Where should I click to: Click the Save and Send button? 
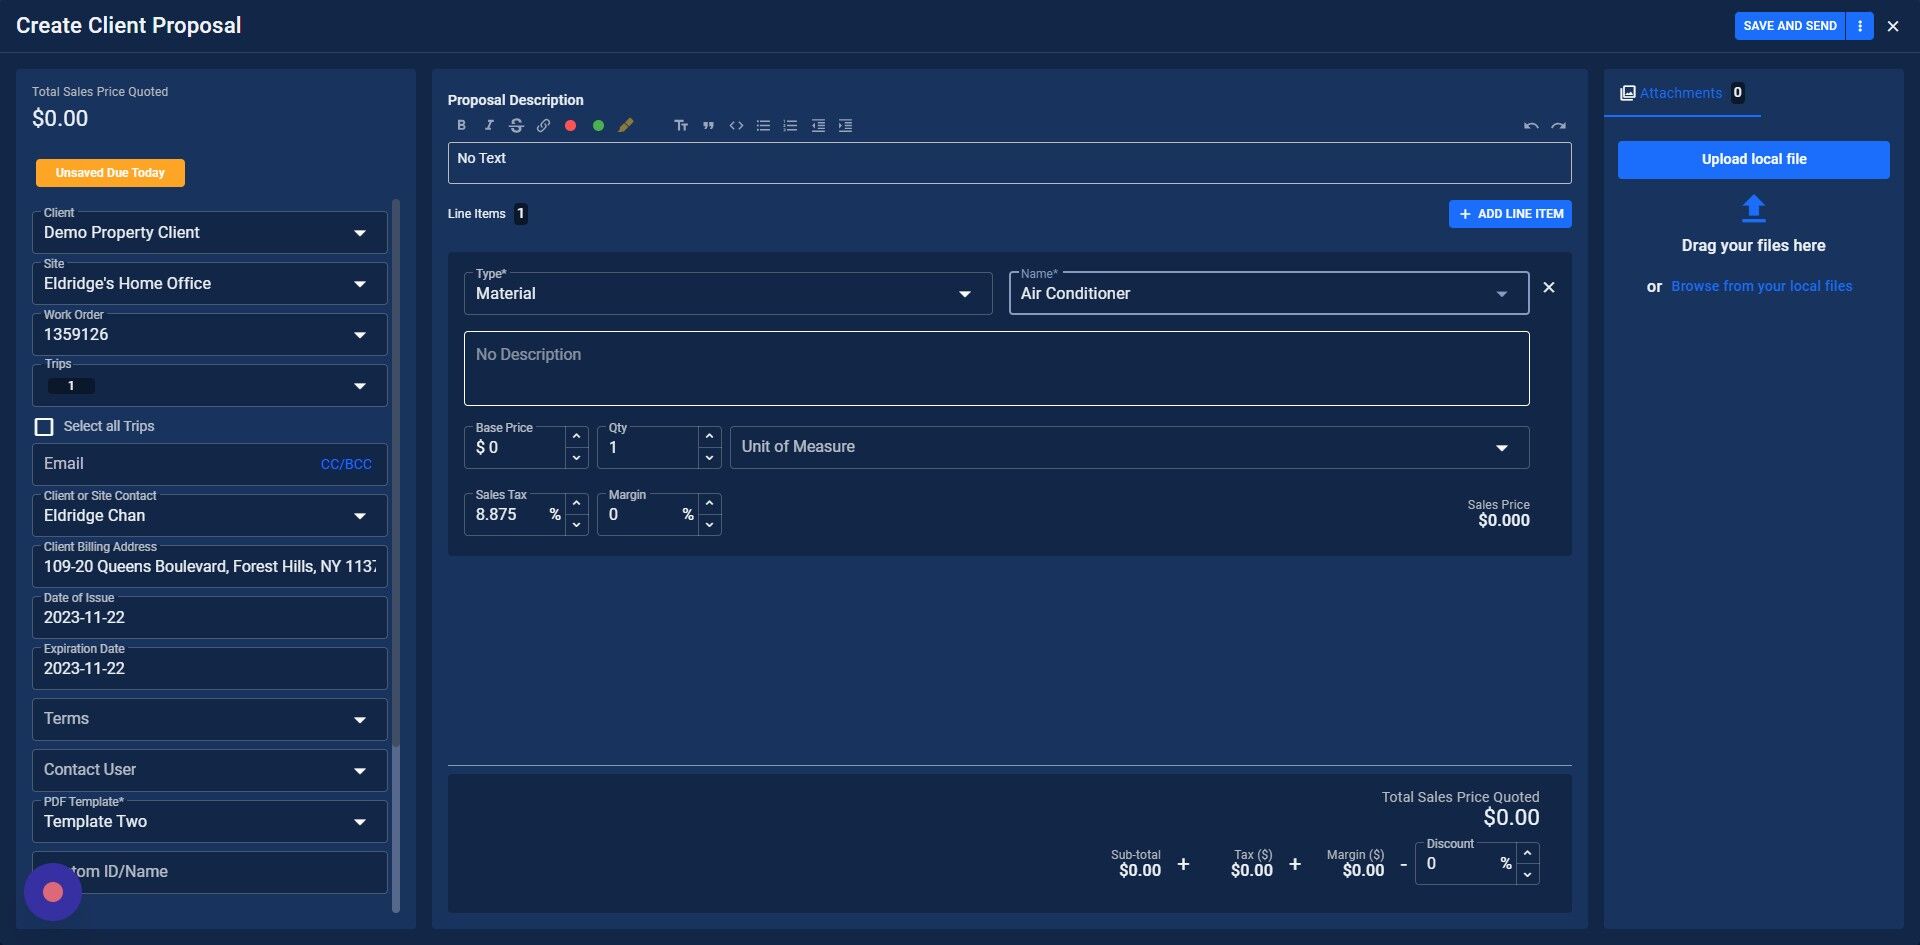pos(1790,26)
